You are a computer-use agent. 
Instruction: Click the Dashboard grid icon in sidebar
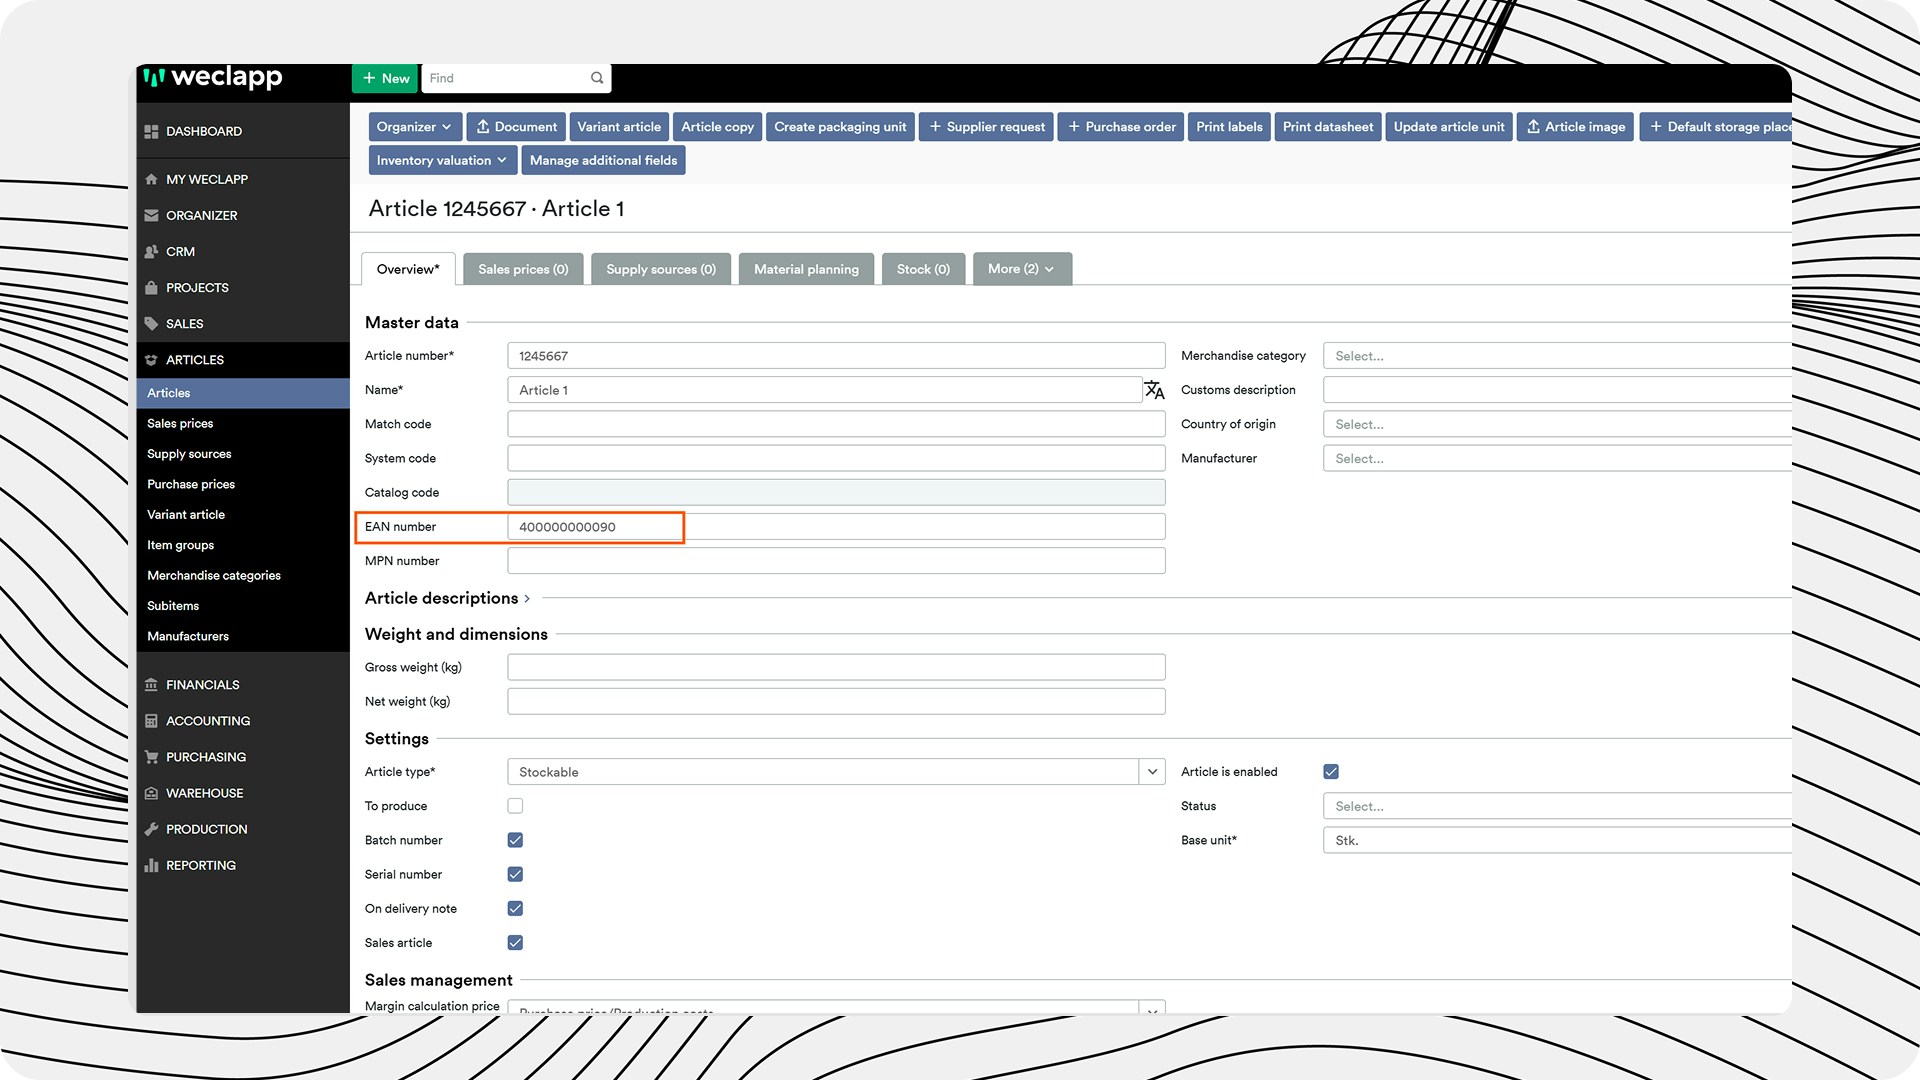click(x=151, y=132)
